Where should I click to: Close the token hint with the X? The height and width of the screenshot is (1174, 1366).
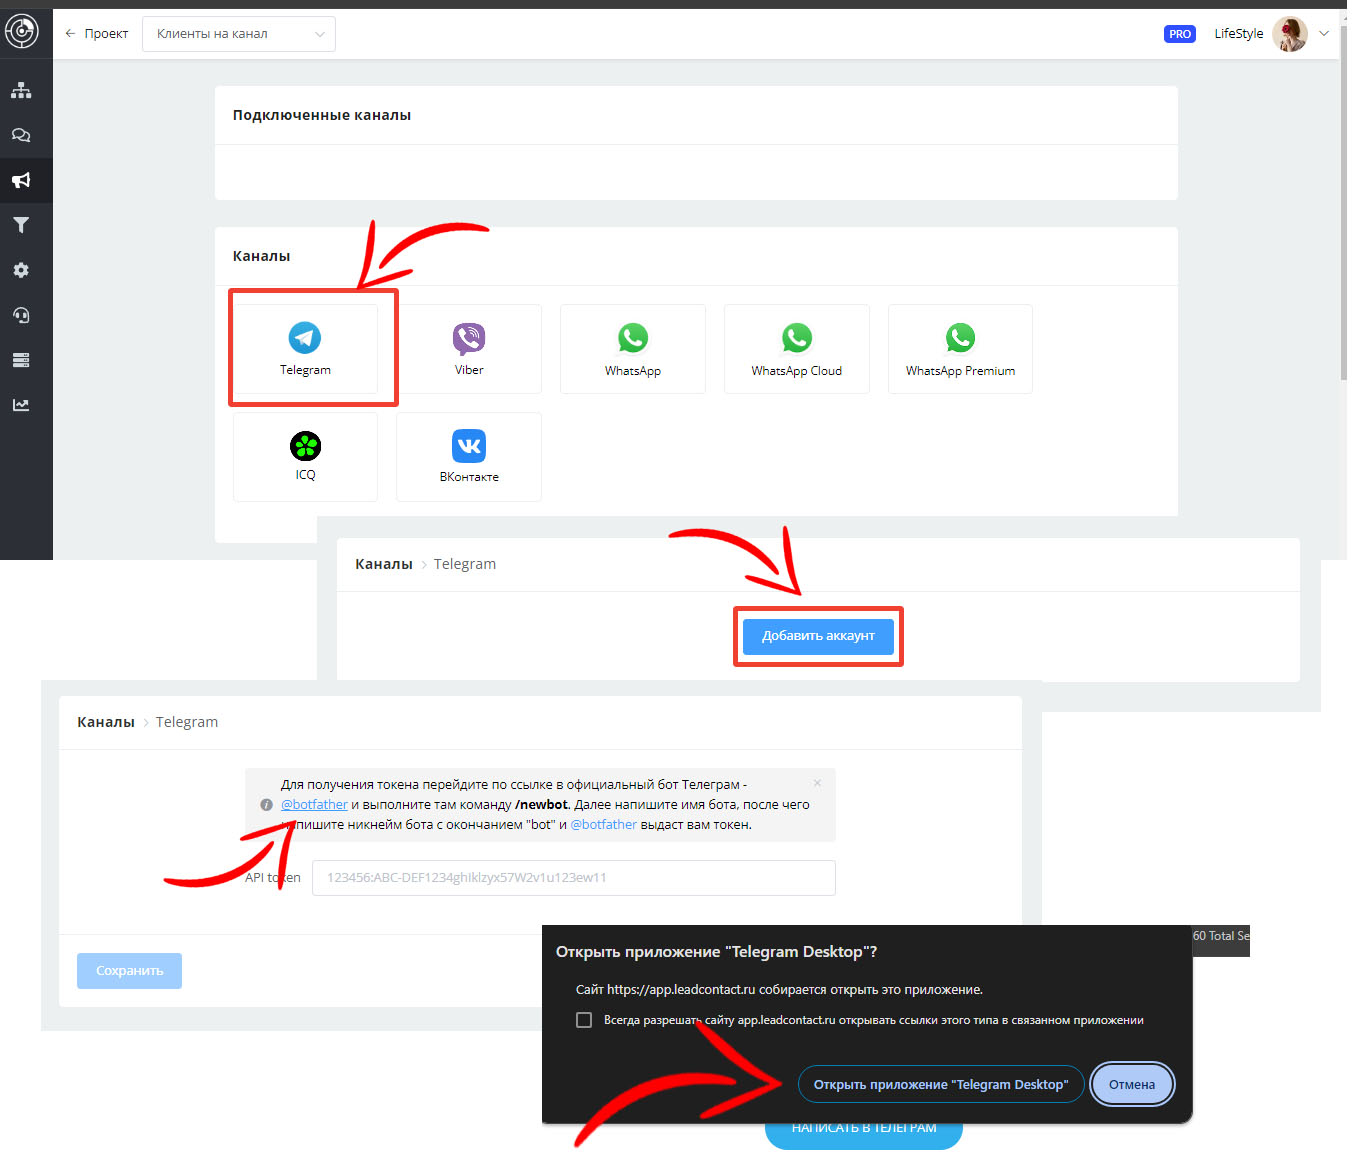817,783
